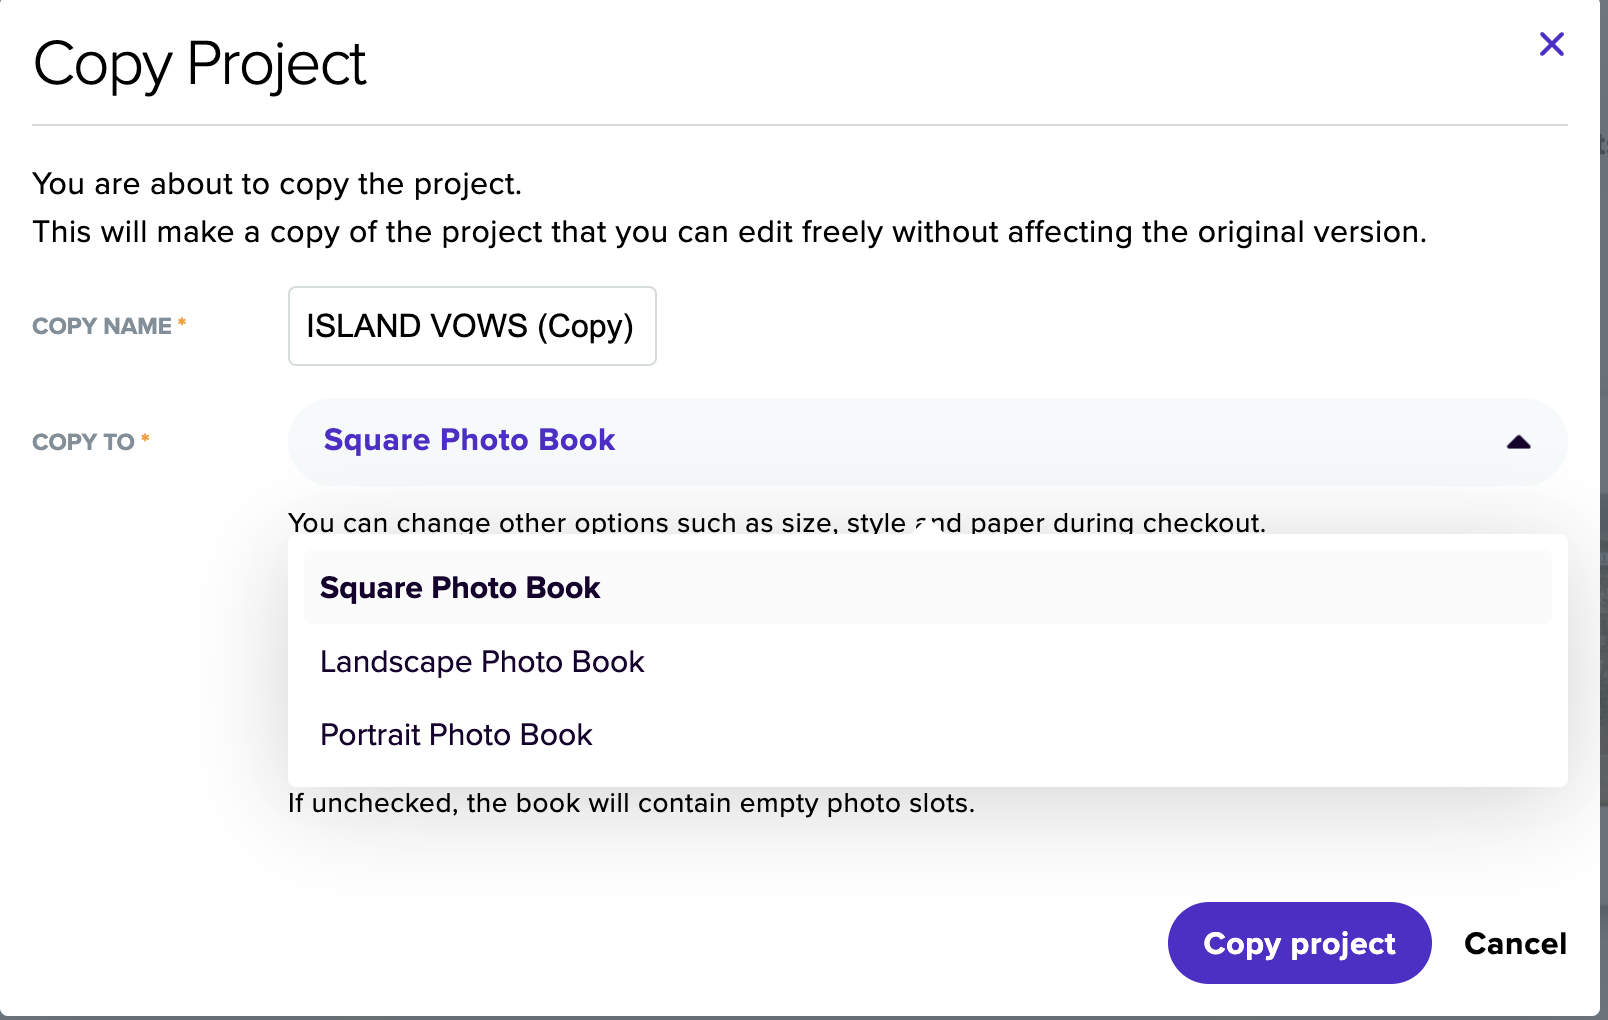Click the COPY TO field label
The image size is (1608, 1020).
point(83,442)
